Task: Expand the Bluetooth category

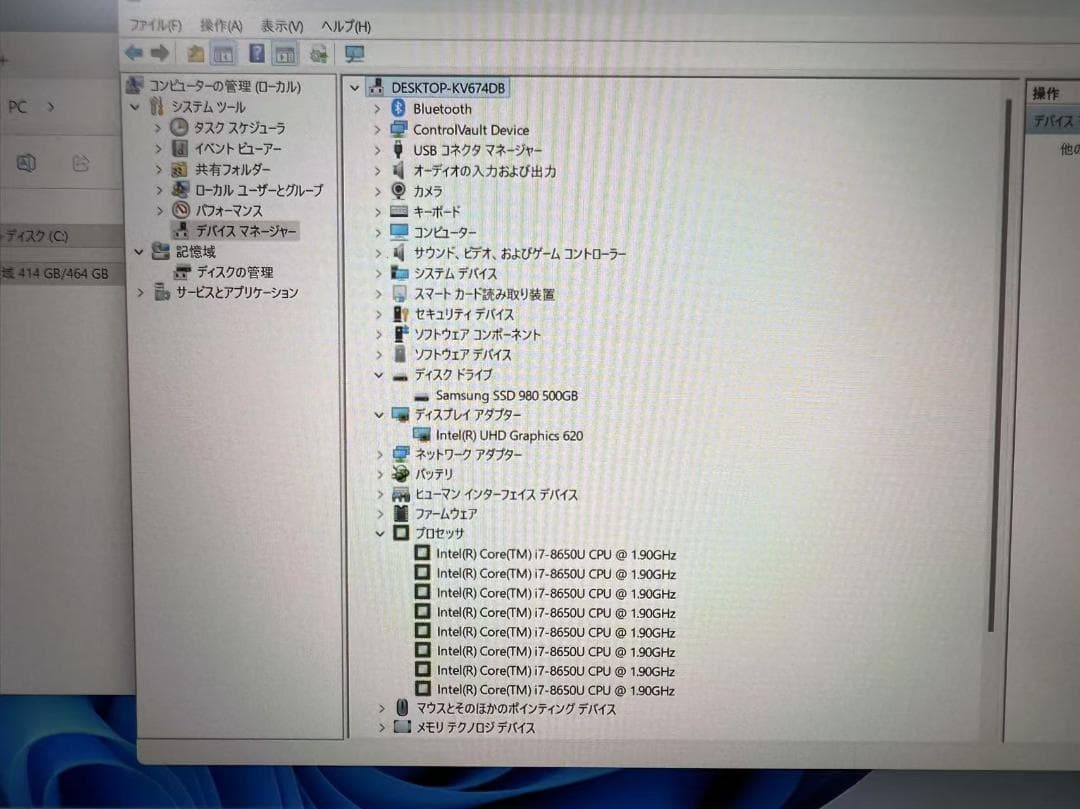Action: (377, 108)
